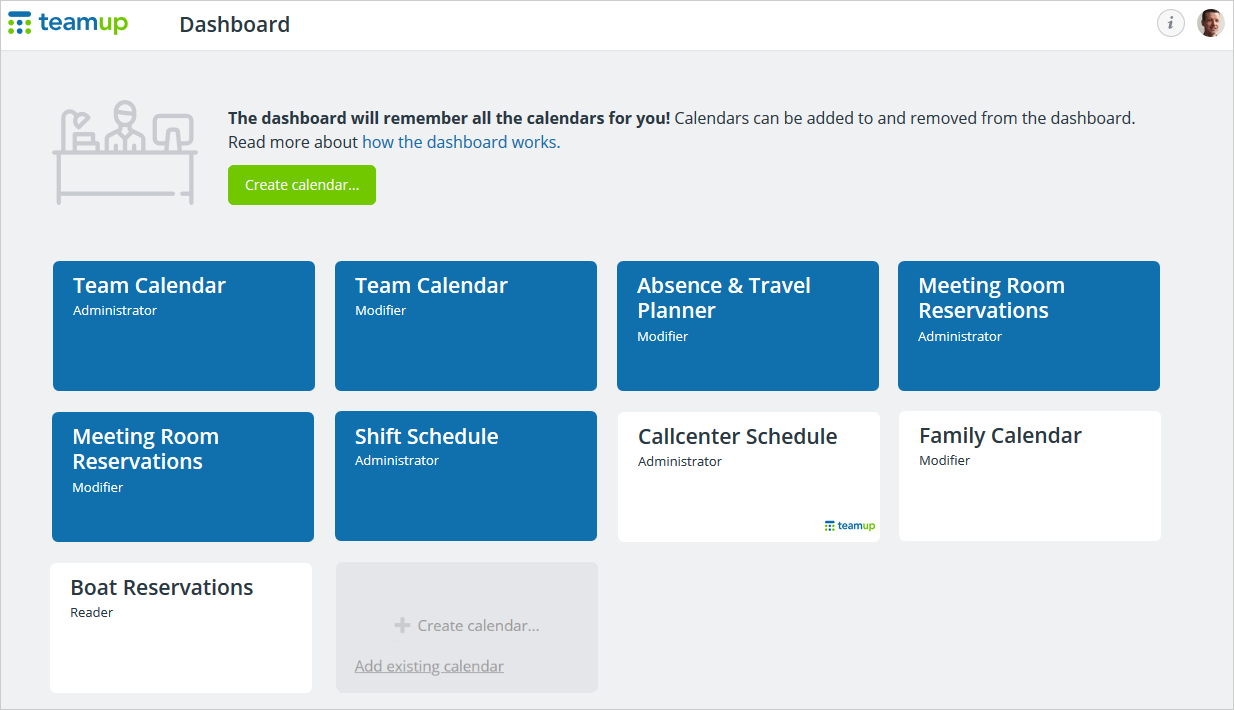Open the Absence & Travel Planner calendar
The height and width of the screenshot is (710, 1234).
click(748, 326)
